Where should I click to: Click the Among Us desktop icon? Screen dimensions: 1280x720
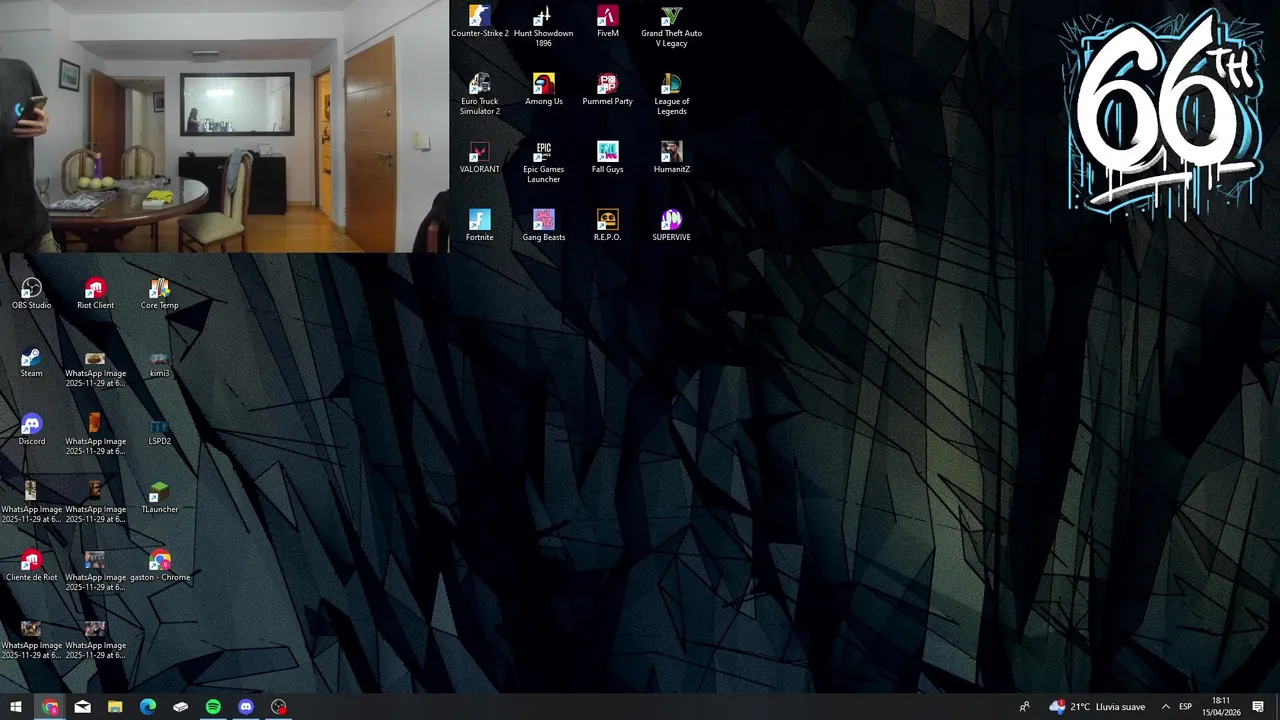[543, 90]
